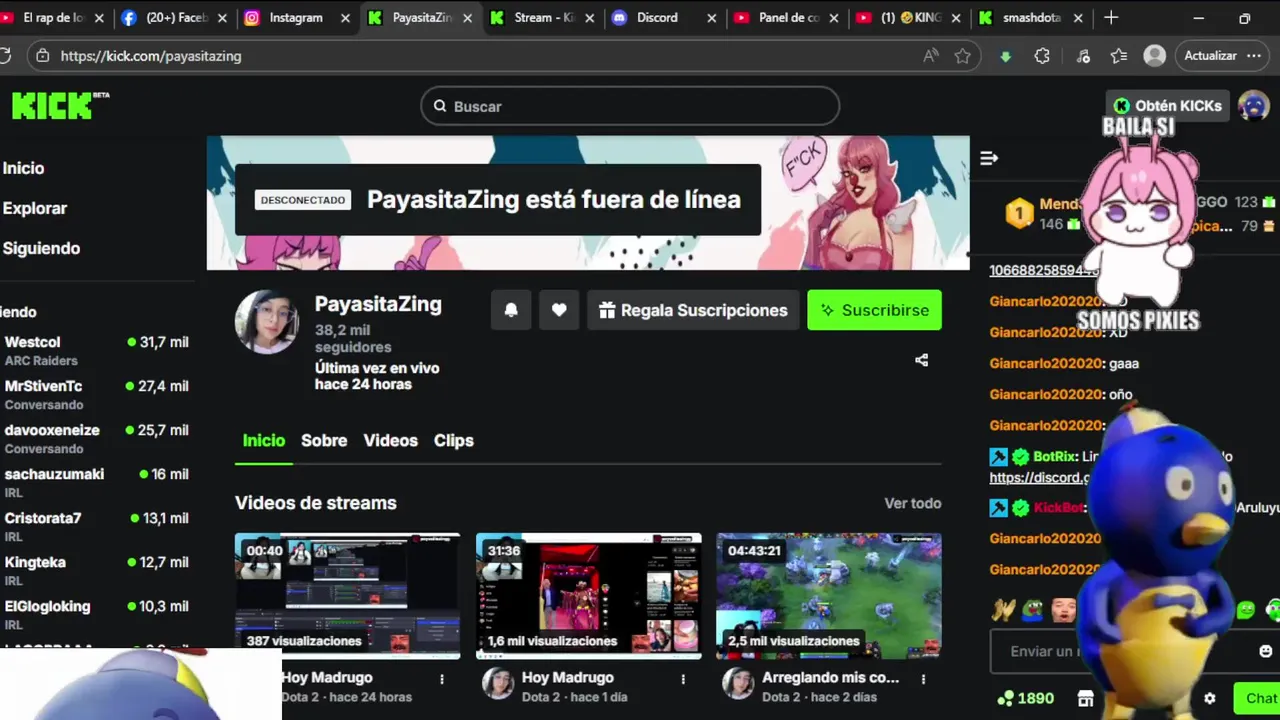
Task: Open the shop icon below the chat box
Action: point(1085,698)
